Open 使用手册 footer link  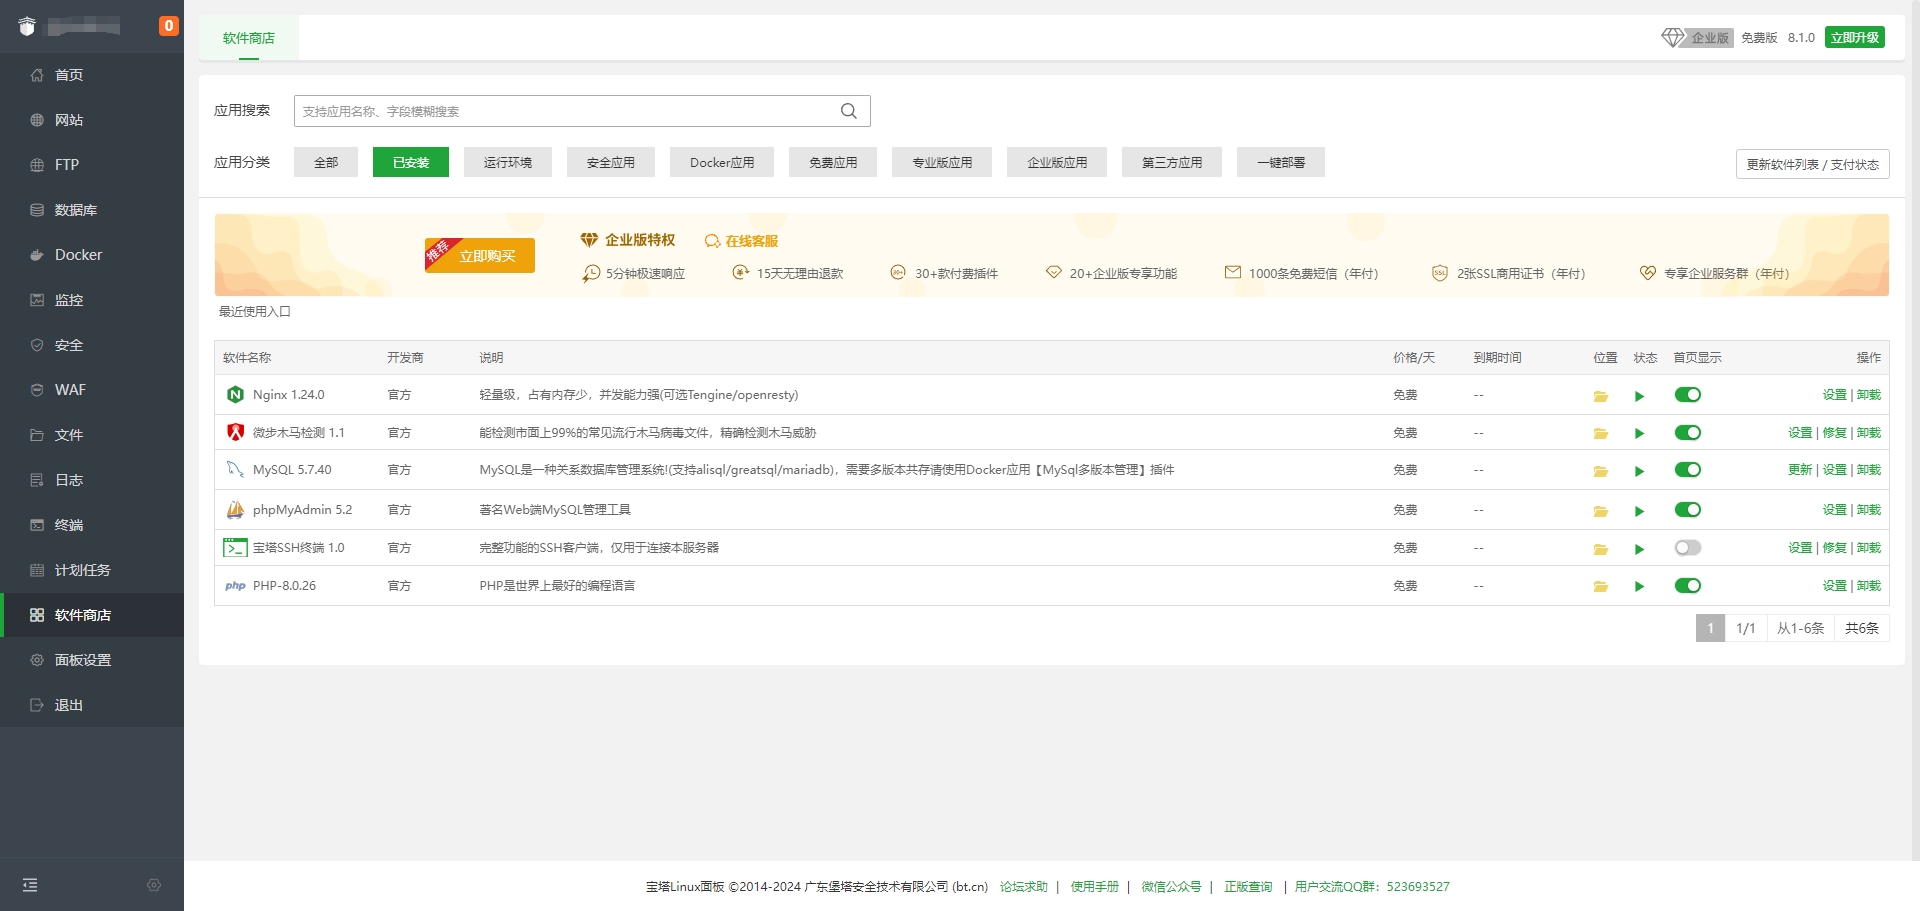[1095, 887]
